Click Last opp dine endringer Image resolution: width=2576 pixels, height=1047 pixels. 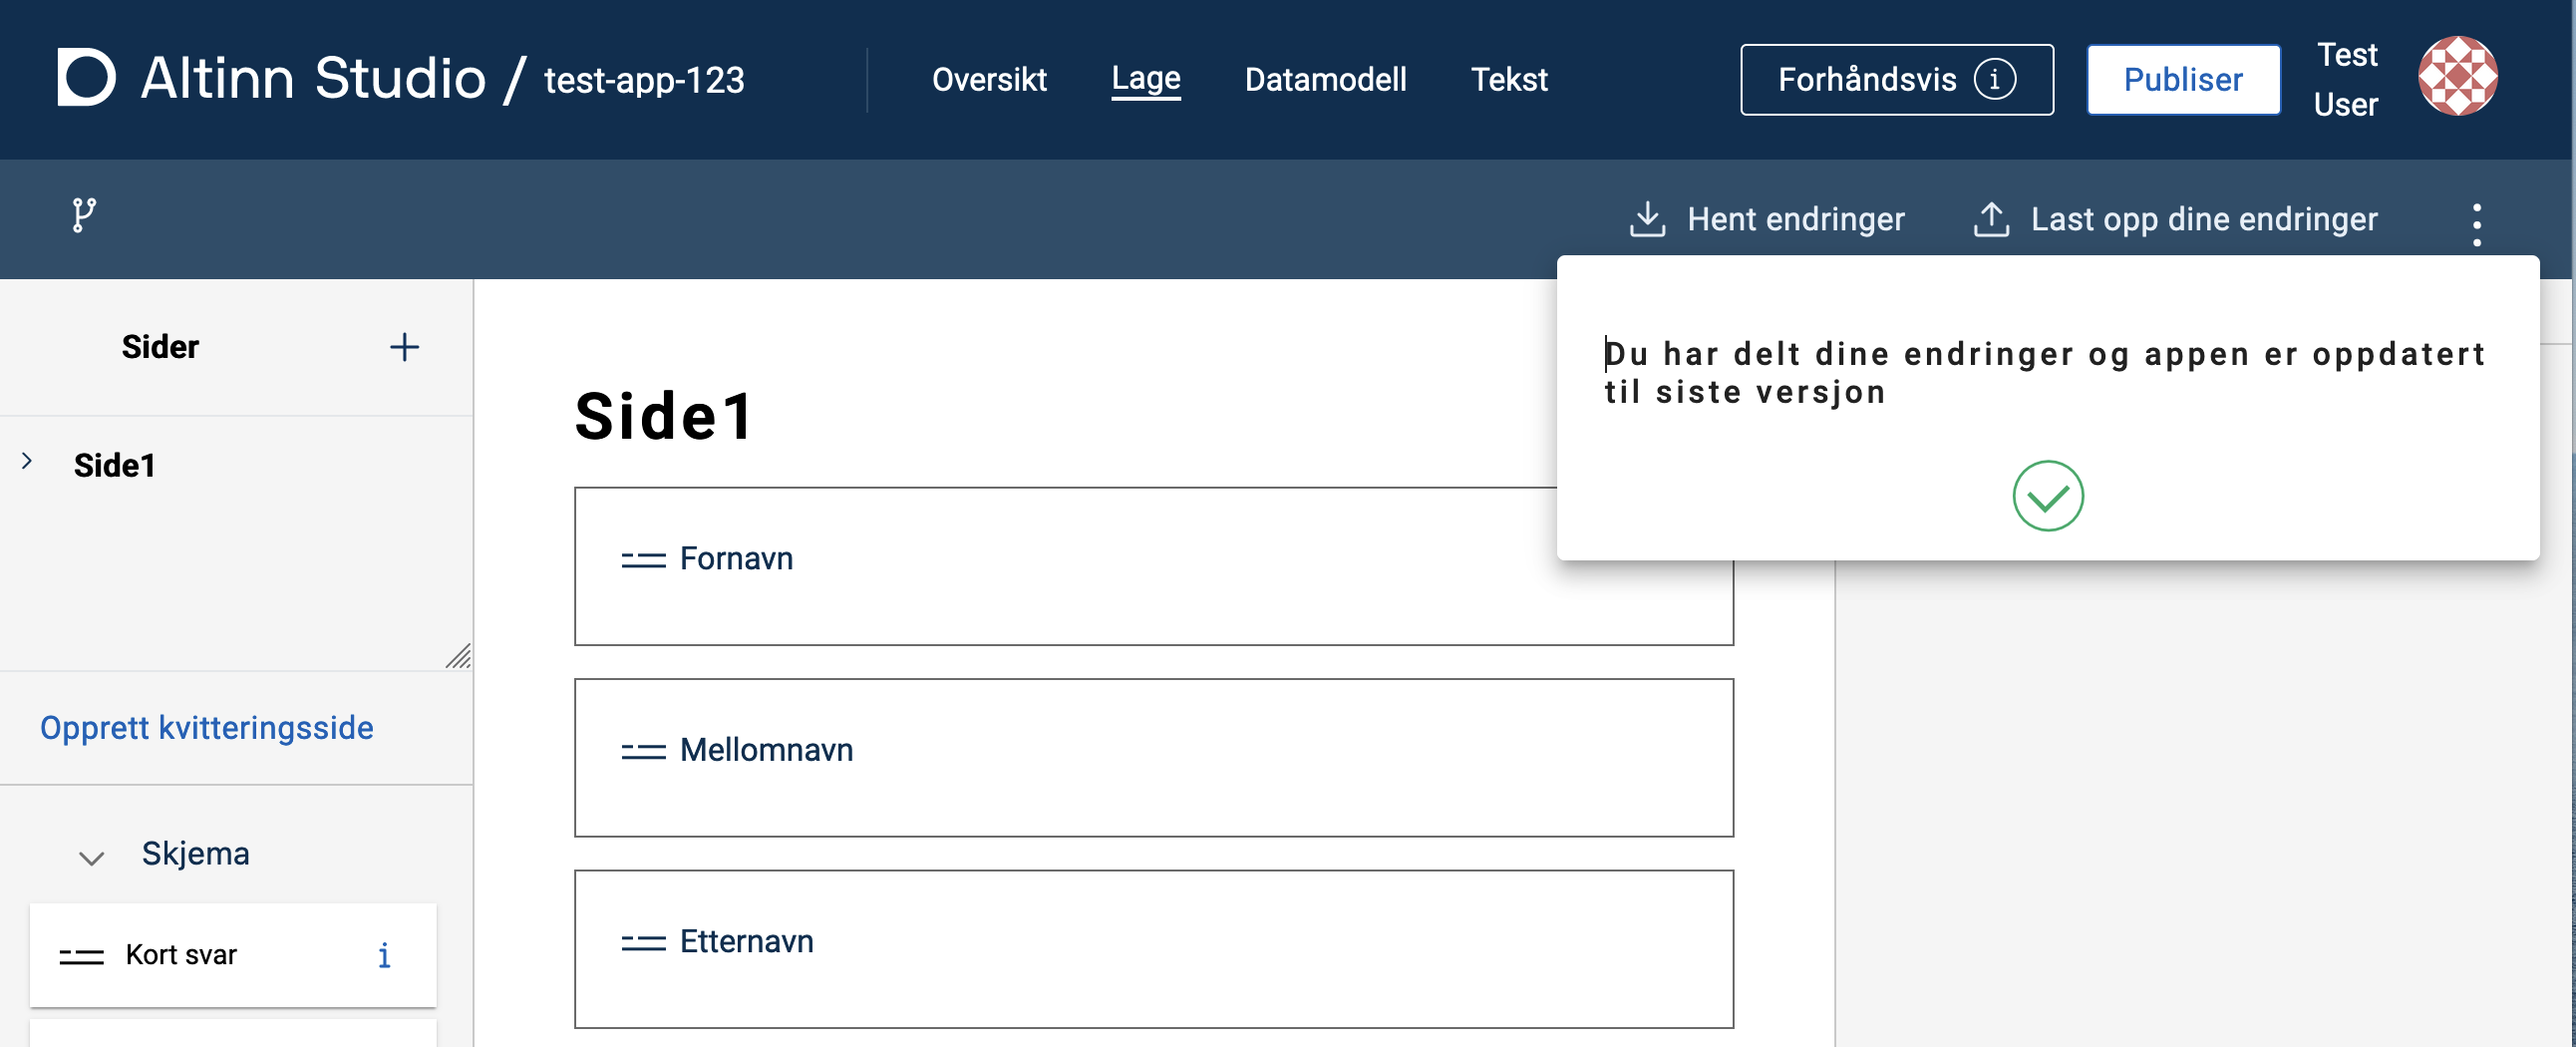pyautogui.click(x=2175, y=219)
